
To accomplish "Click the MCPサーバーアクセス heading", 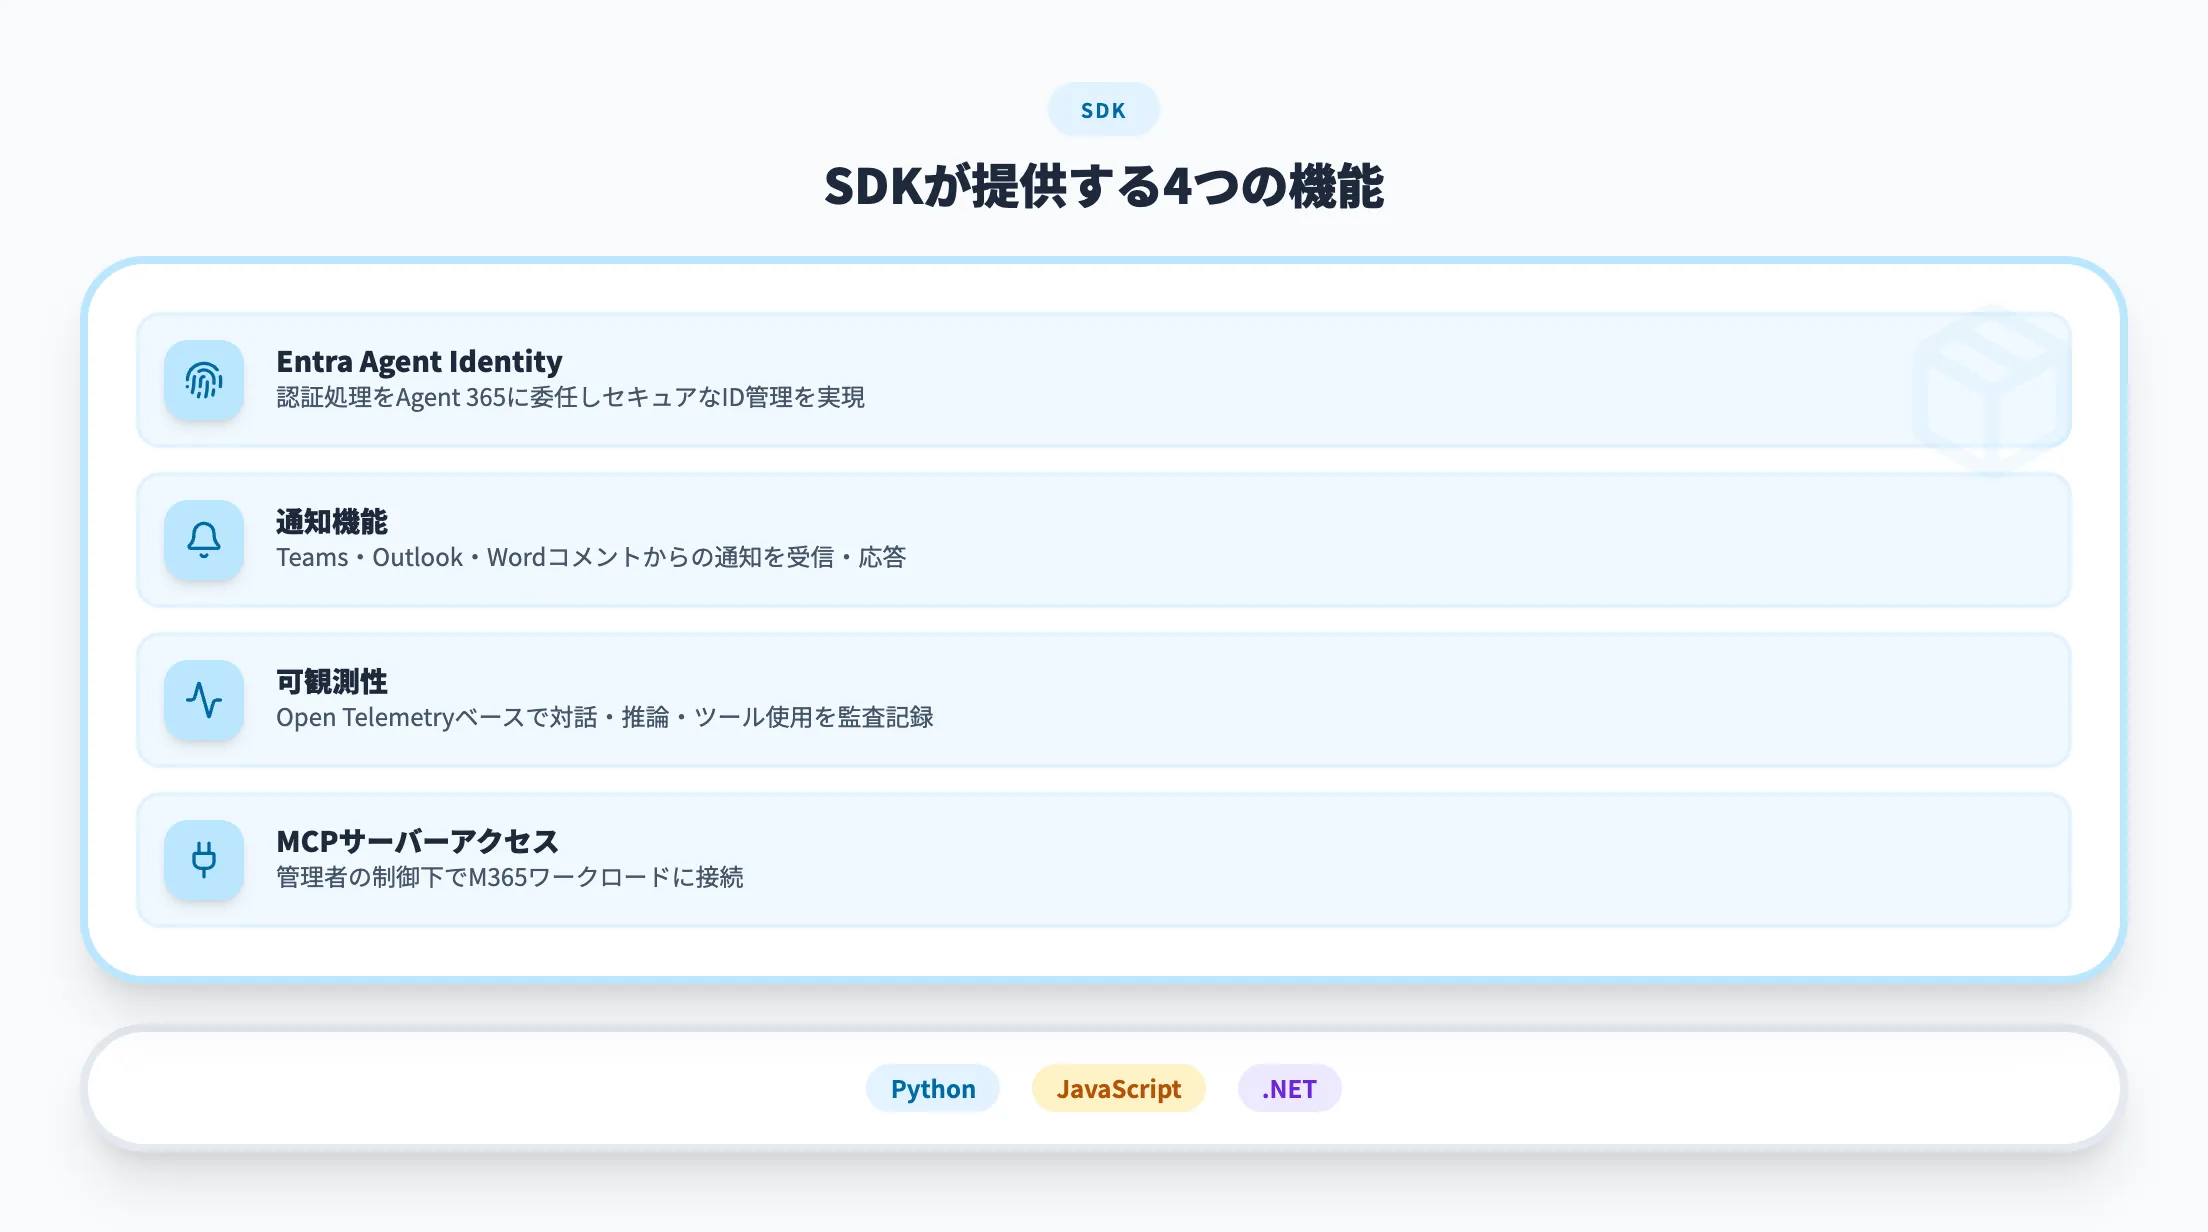I will [418, 841].
